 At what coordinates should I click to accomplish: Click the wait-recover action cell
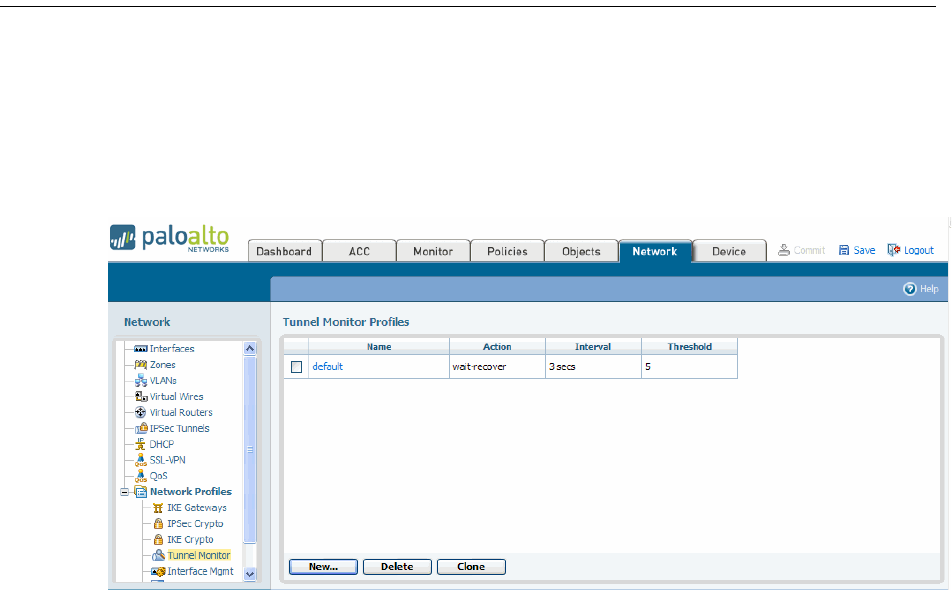497,367
